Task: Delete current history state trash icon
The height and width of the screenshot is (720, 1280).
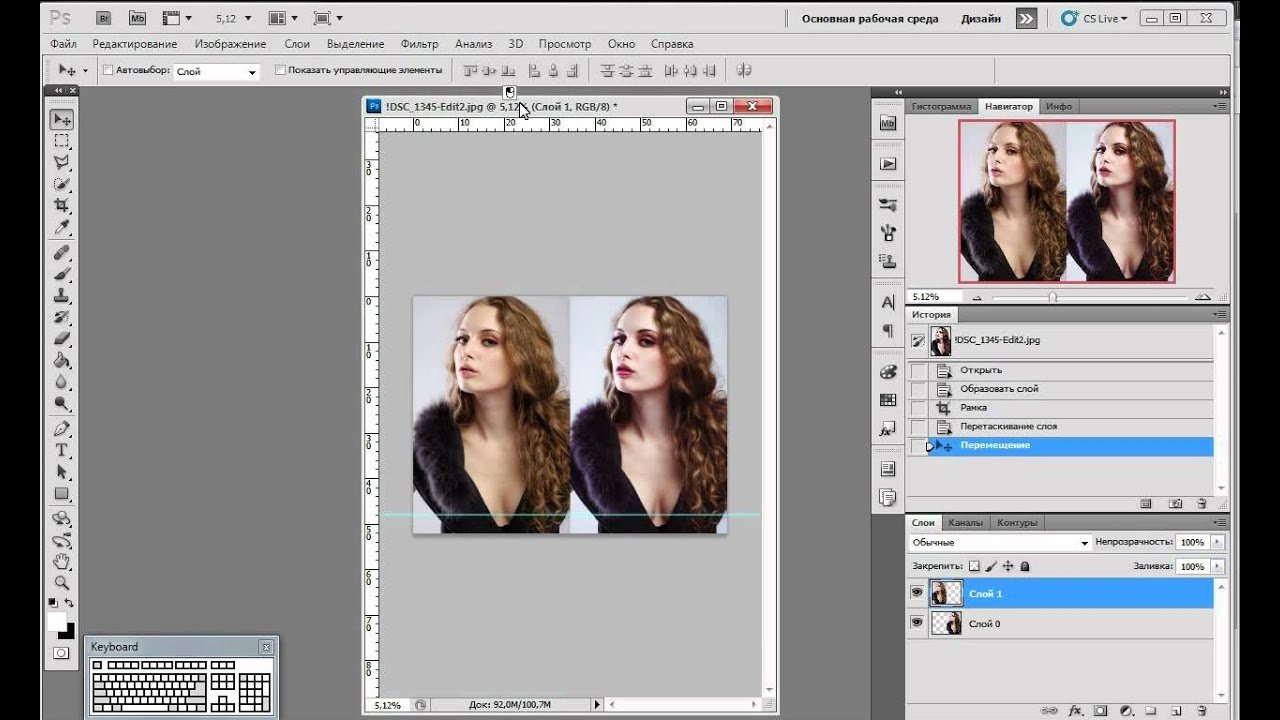Action: coord(1201,503)
